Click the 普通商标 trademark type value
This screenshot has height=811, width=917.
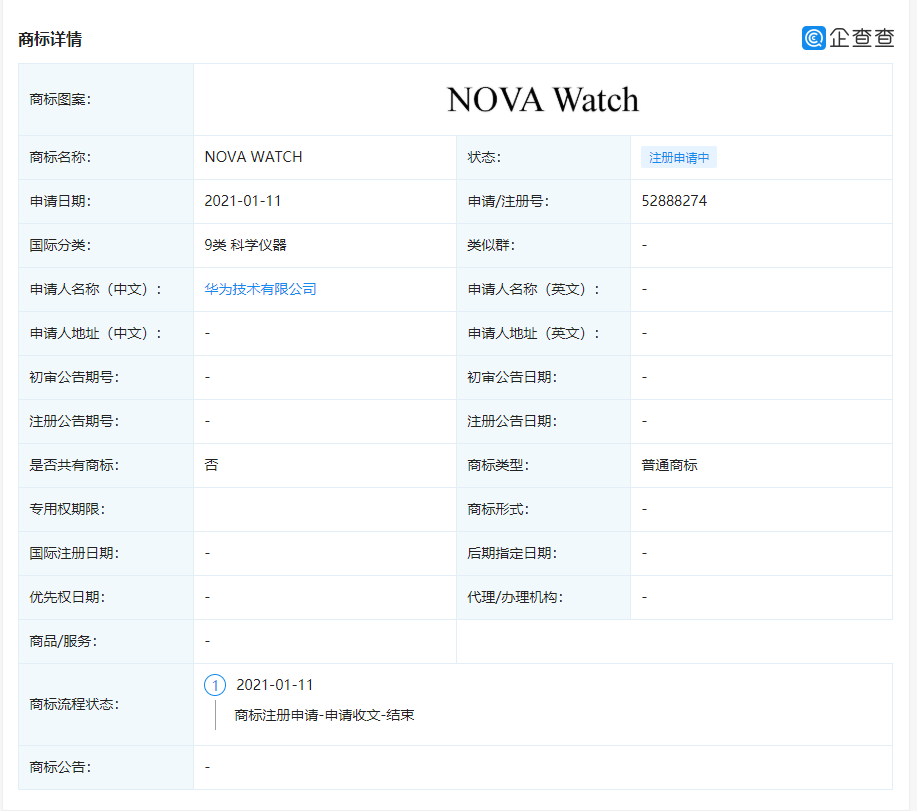coord(669,465)
